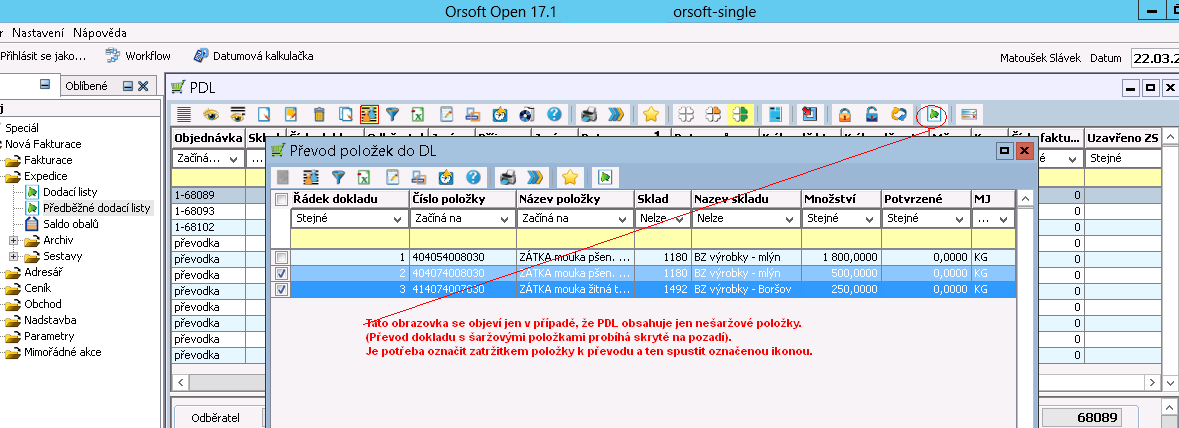
Task: Expand the Archiv tree node
Action: [14, 240]
